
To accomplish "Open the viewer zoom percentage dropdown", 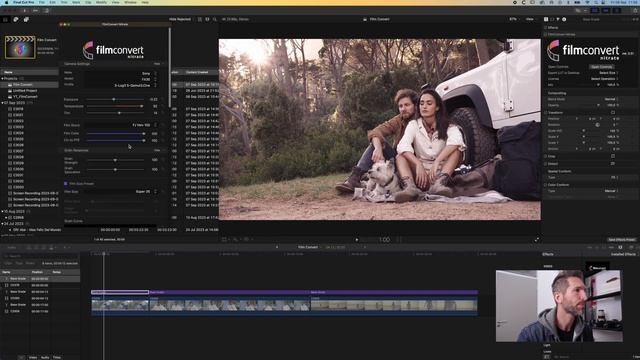I will click(x=513, y=19).
